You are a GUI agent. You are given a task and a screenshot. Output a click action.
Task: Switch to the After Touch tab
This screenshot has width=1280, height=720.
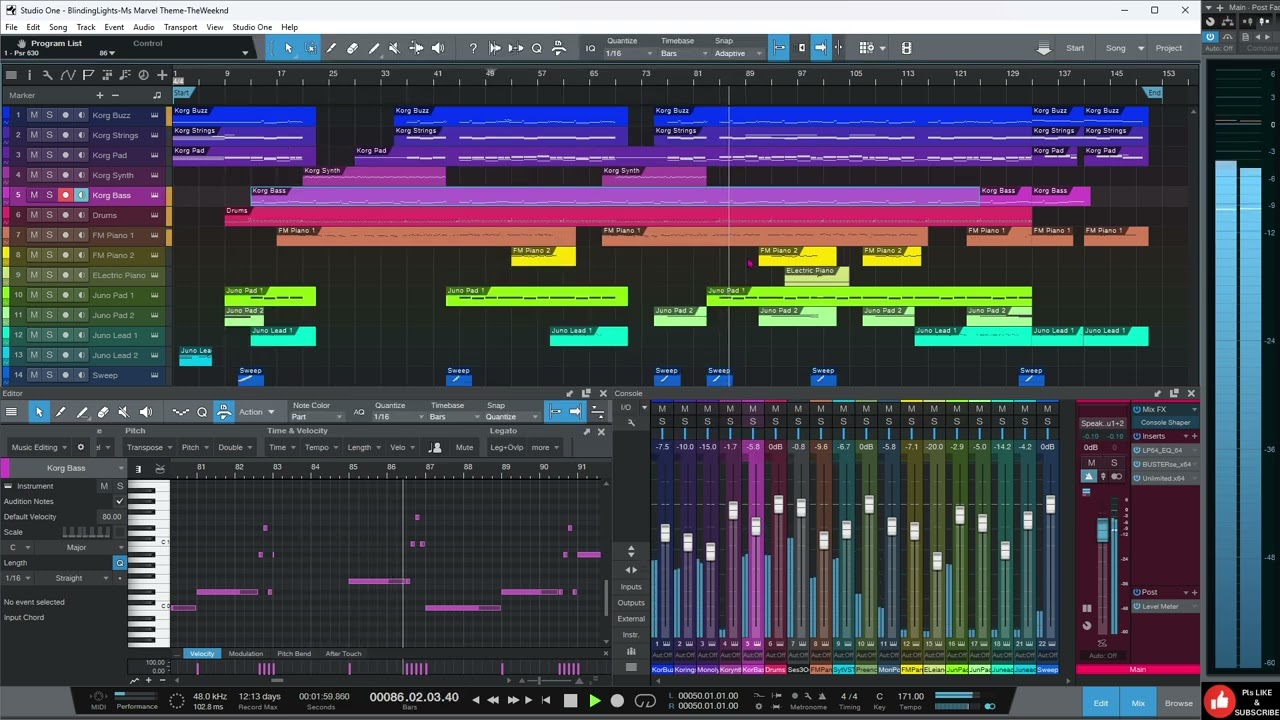(343, 654)
